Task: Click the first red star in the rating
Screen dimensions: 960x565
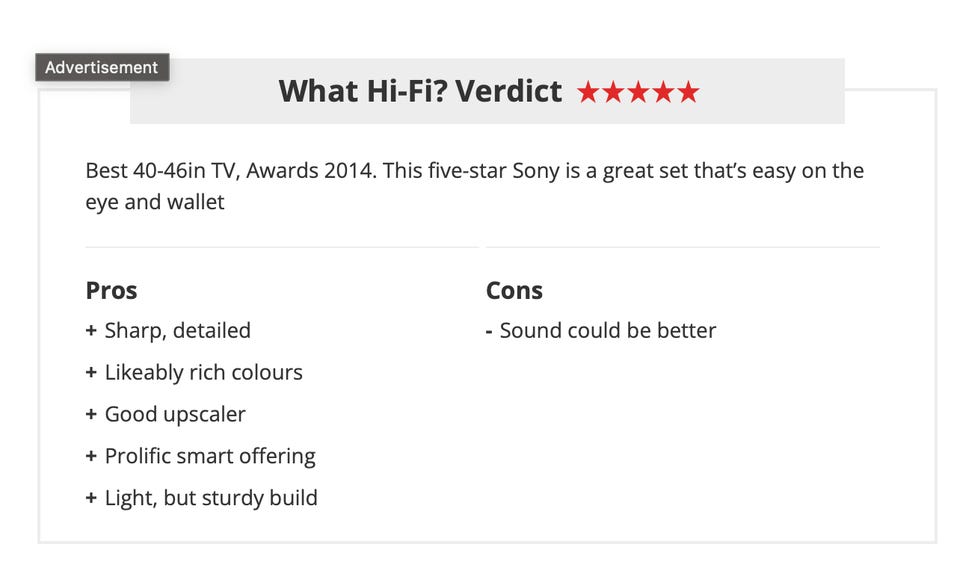Action: 588,93
